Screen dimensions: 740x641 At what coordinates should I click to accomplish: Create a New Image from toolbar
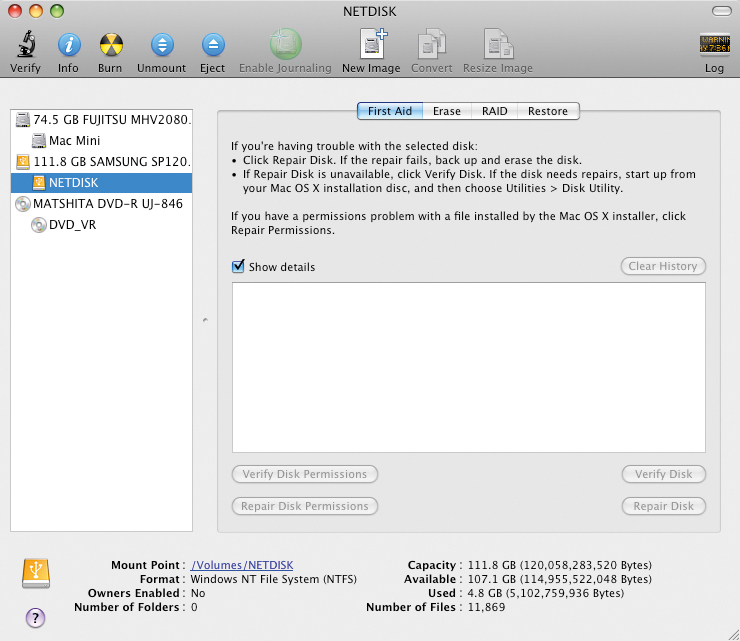coord(371,45)
